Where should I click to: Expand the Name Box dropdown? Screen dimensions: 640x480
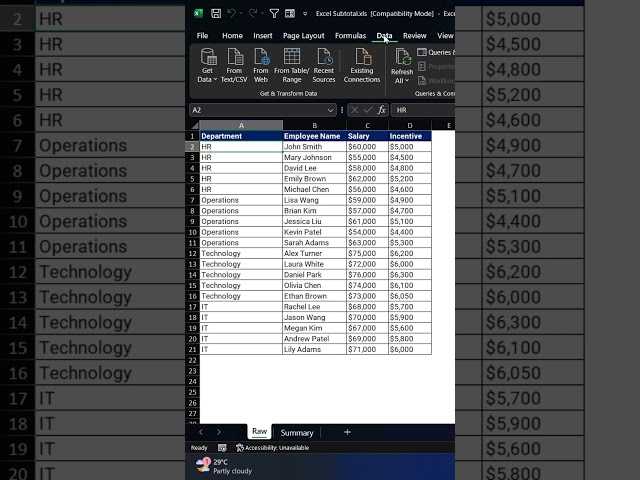tap(330, 110)
